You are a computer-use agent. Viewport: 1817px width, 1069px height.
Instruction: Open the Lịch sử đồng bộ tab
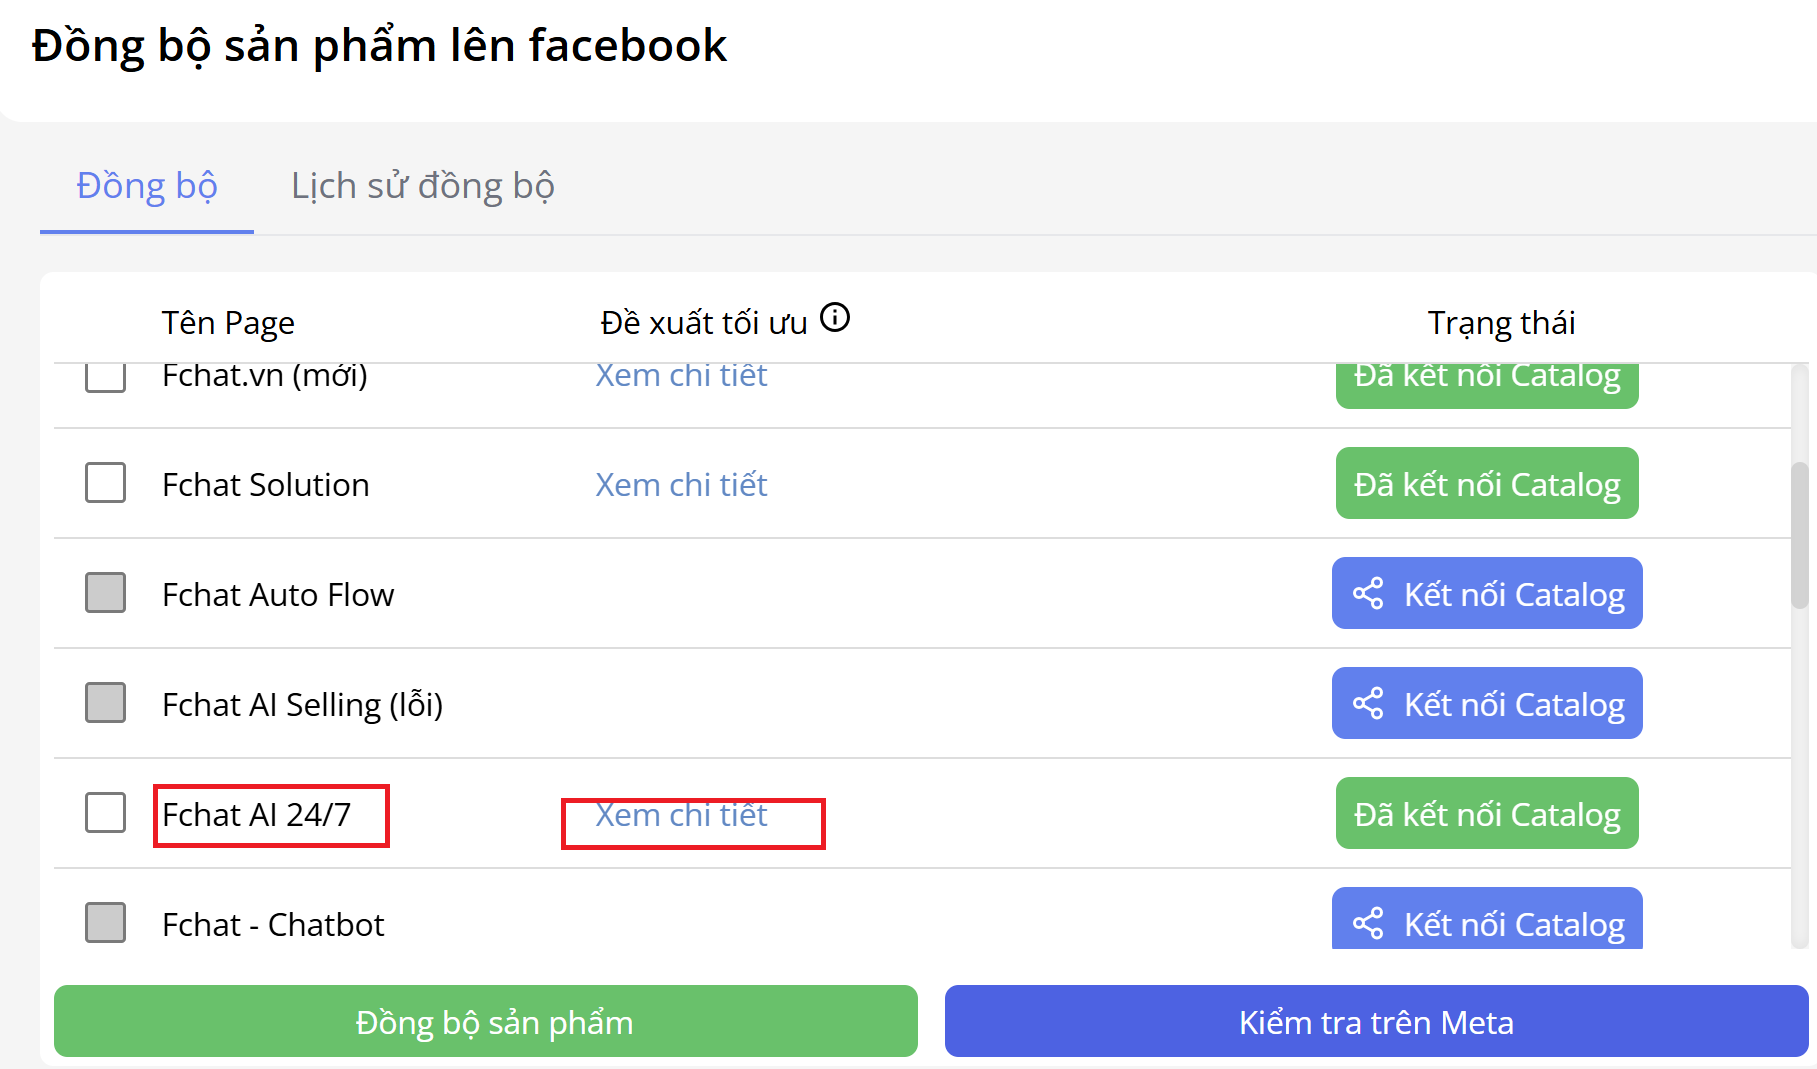(x=422, y=186)
